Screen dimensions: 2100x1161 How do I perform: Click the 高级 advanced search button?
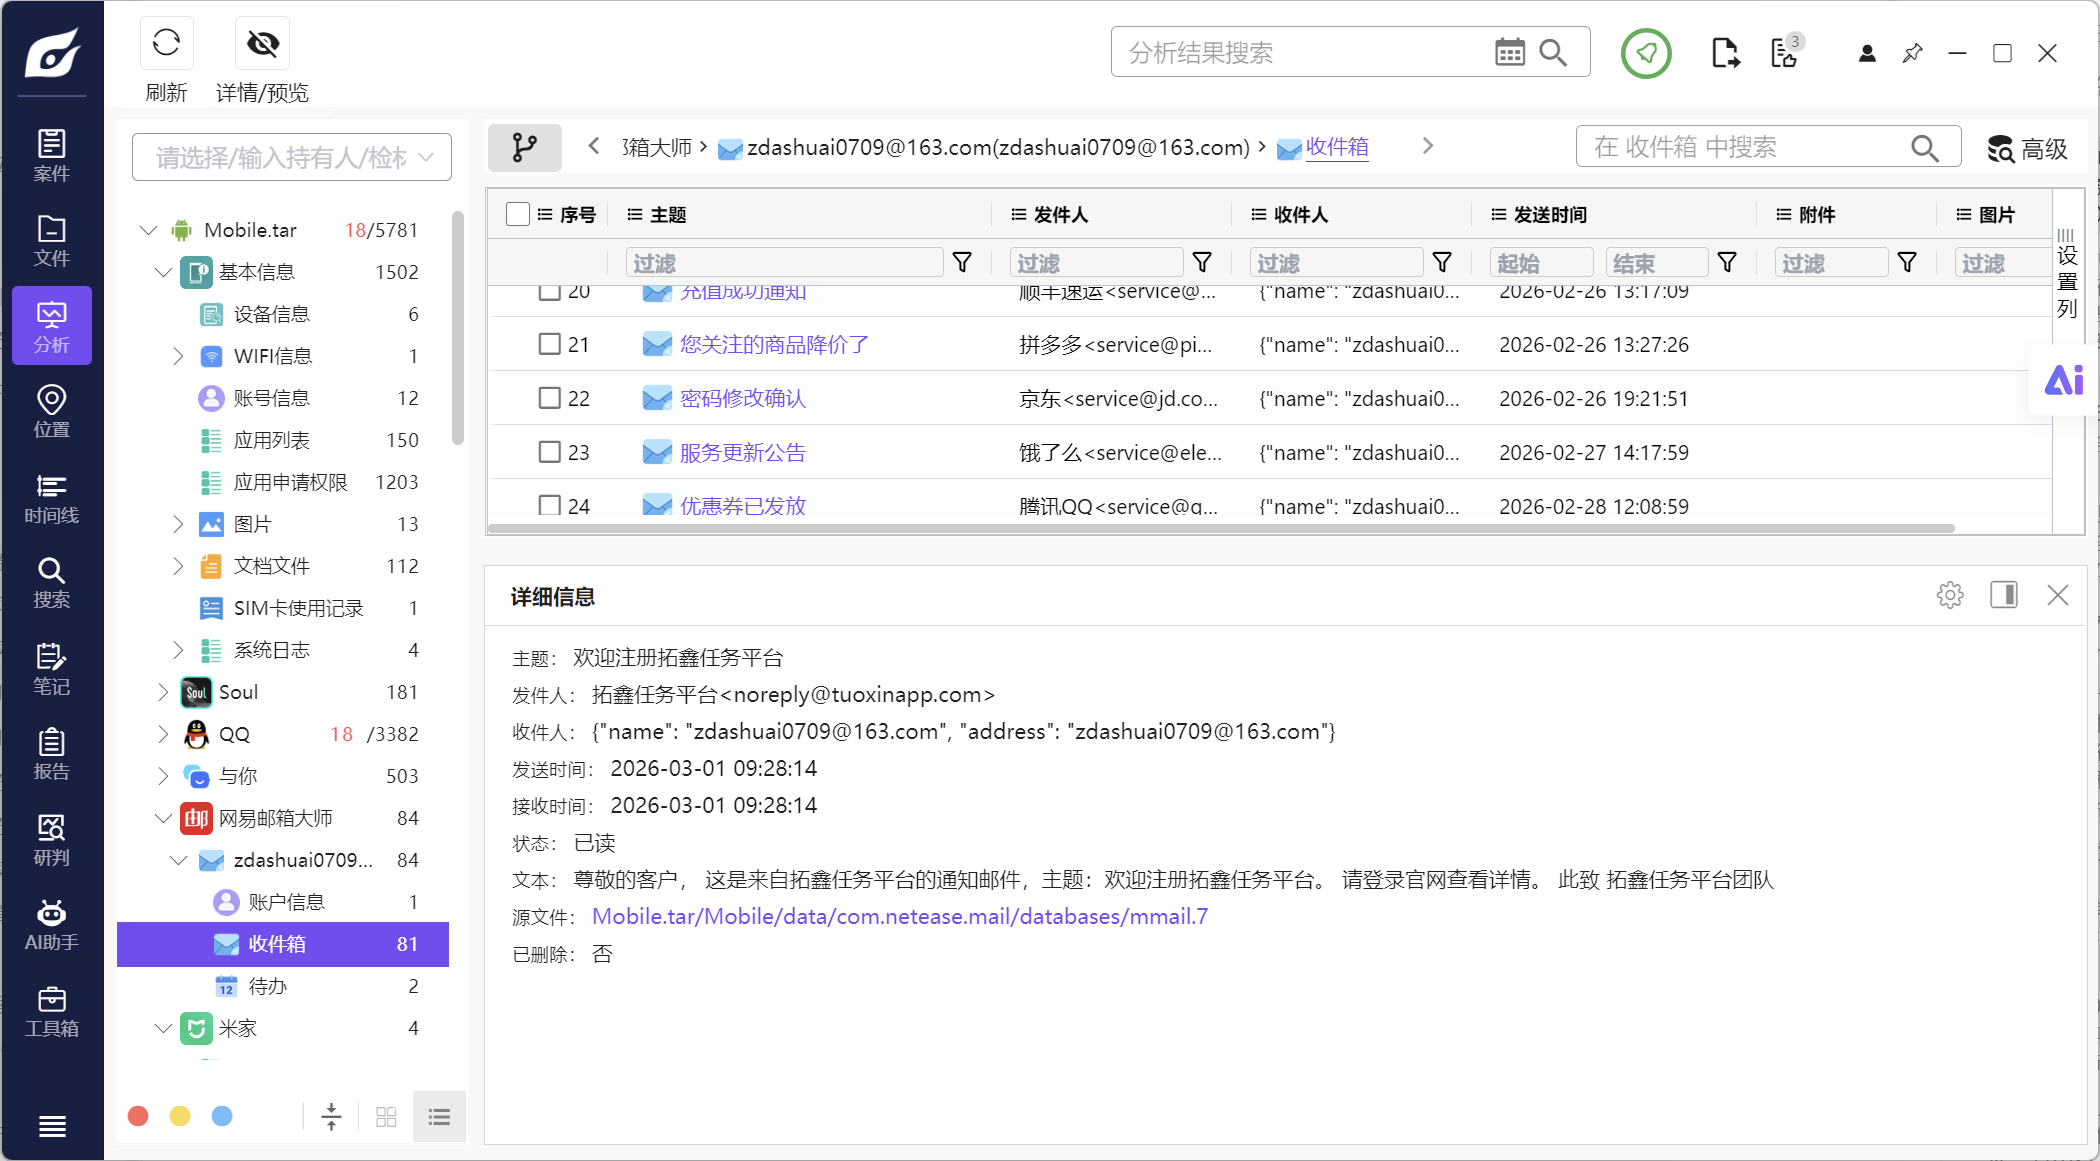pyautogui.click(x=2027, y=149)
